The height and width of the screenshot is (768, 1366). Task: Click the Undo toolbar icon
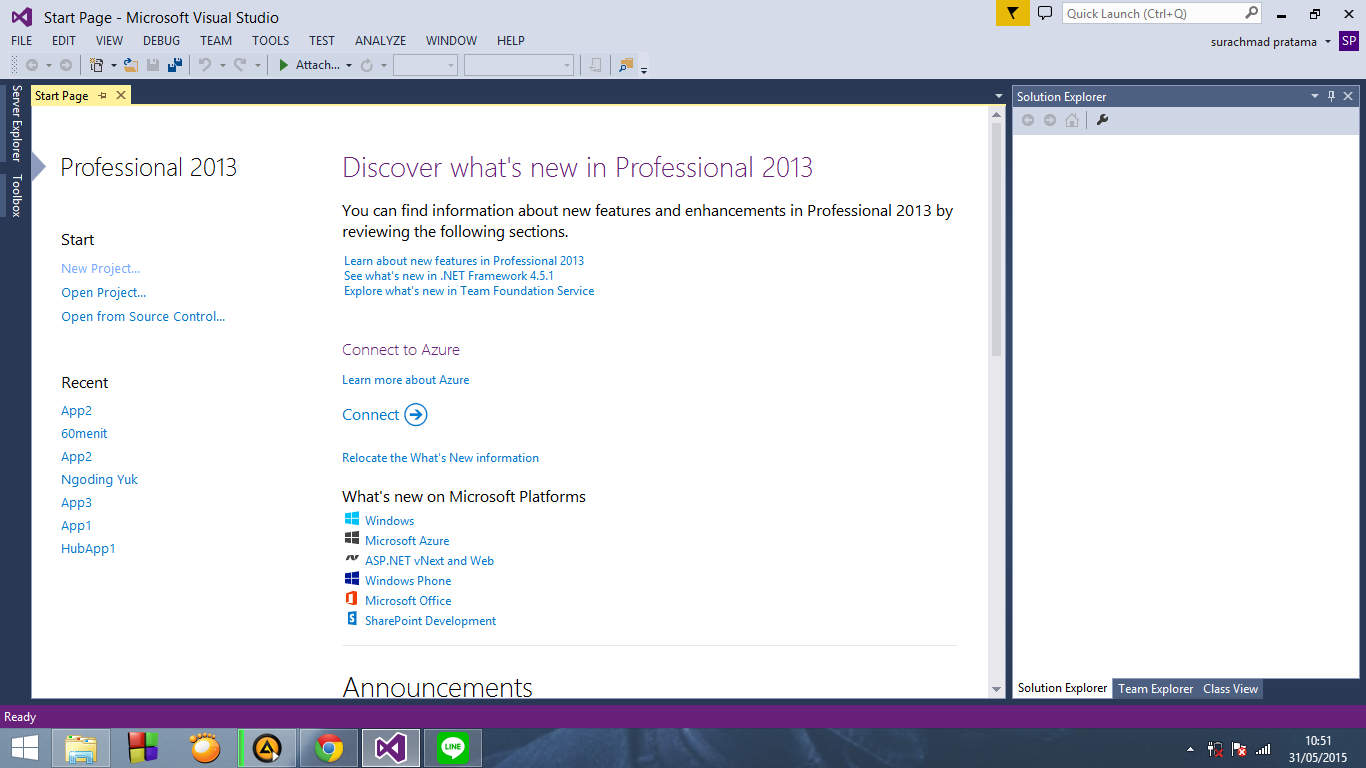(x=205, y=65)
